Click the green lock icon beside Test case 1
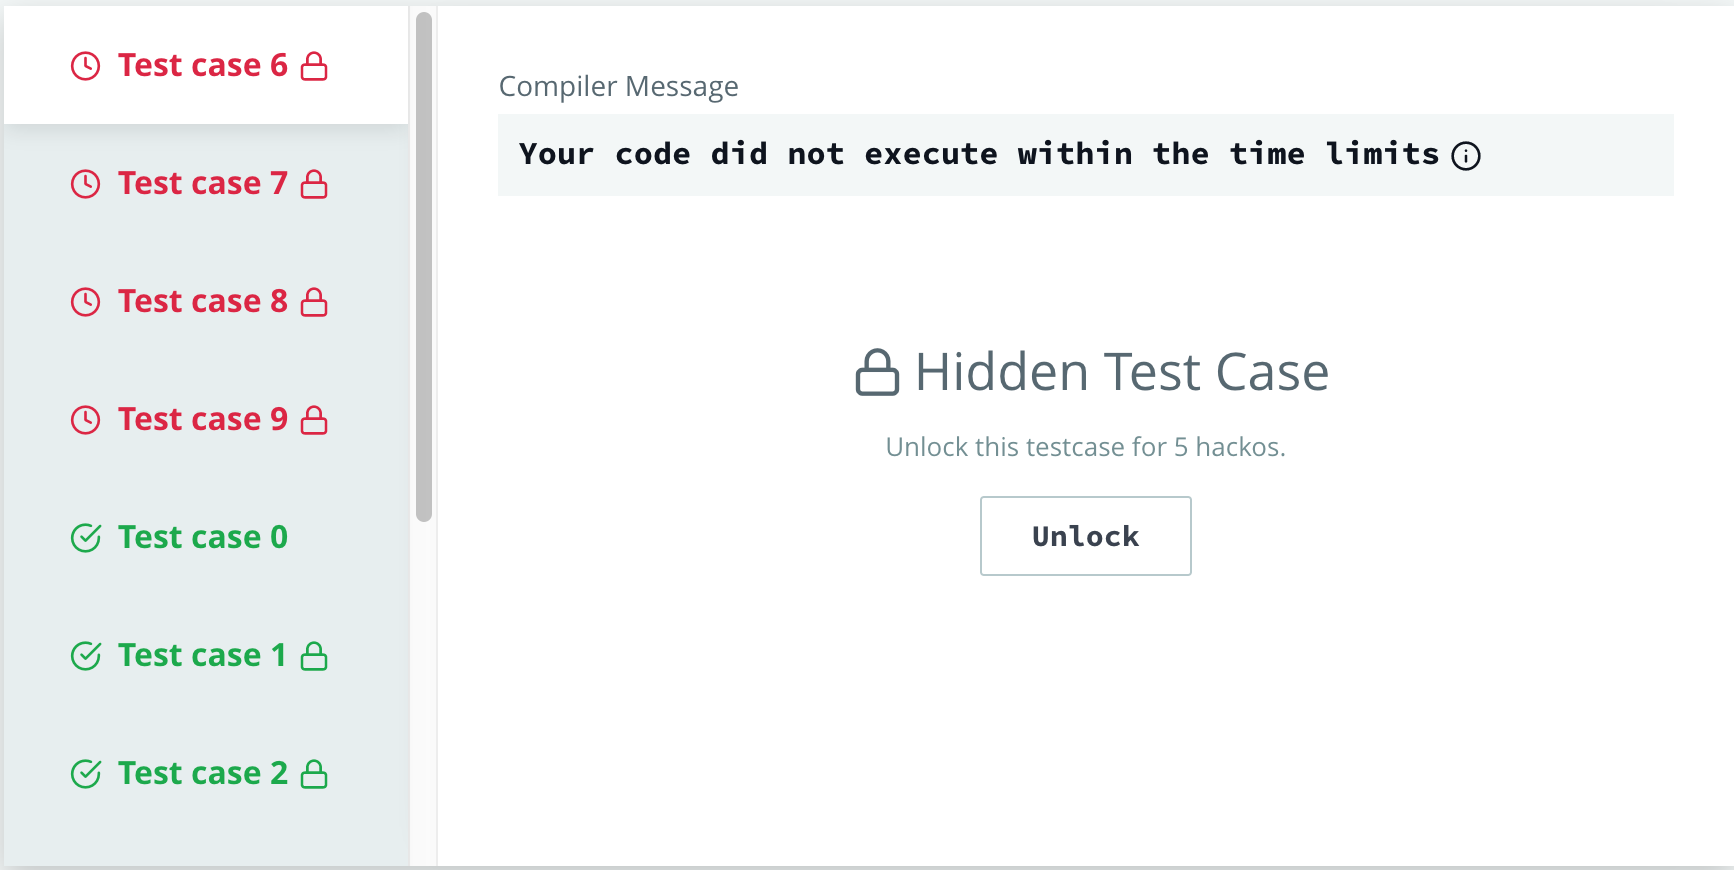The height and width of the screenshot is (870, 1734). click(314, 656)
